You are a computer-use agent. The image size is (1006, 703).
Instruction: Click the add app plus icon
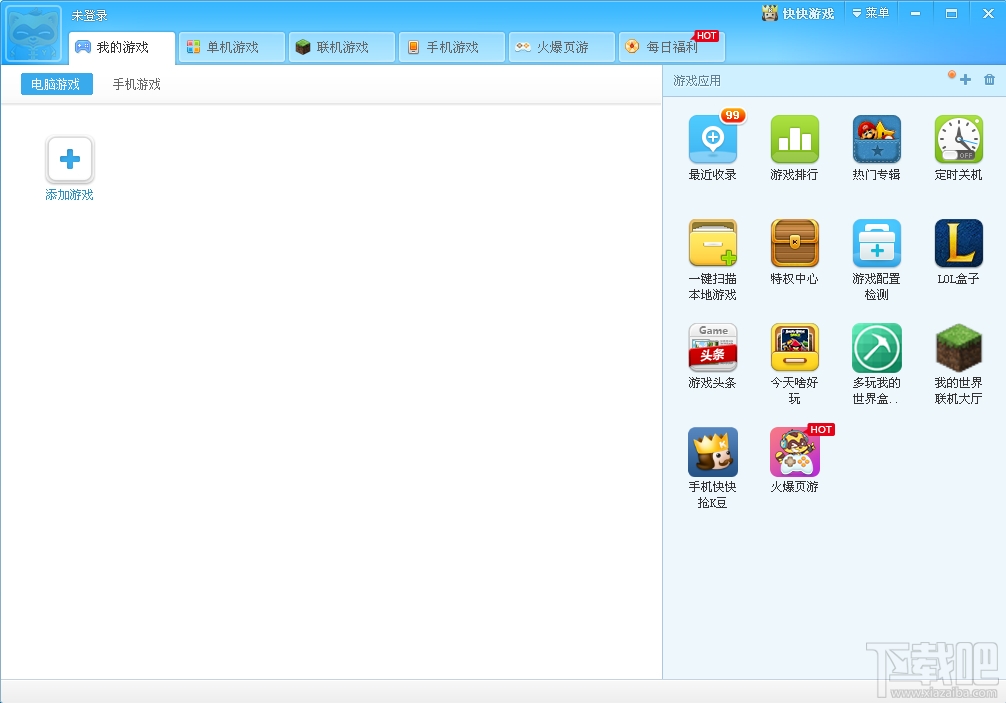[965, 80]
